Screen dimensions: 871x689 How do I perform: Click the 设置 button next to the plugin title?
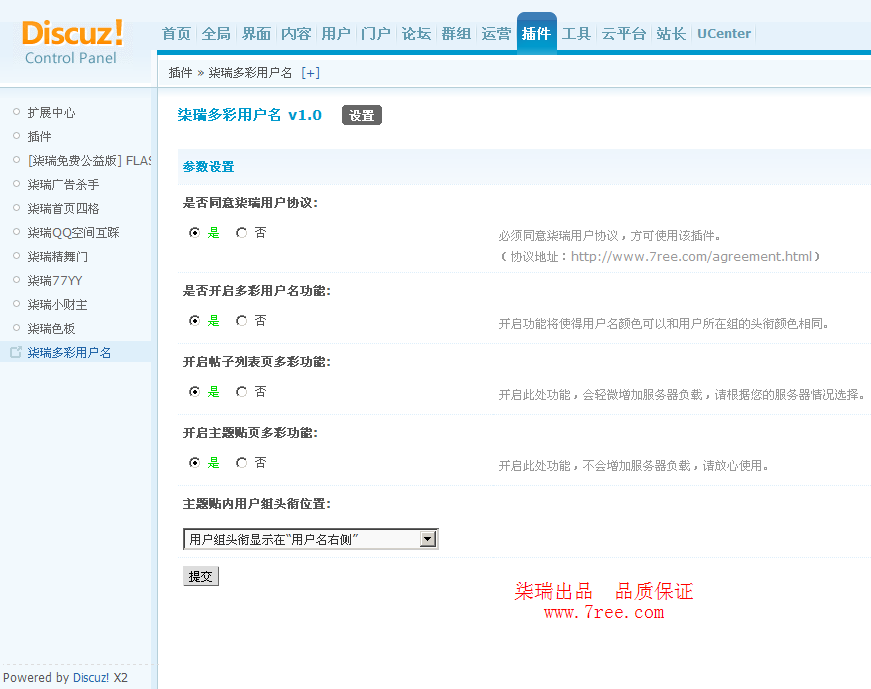pyautogui.click(x=361, y=114)
